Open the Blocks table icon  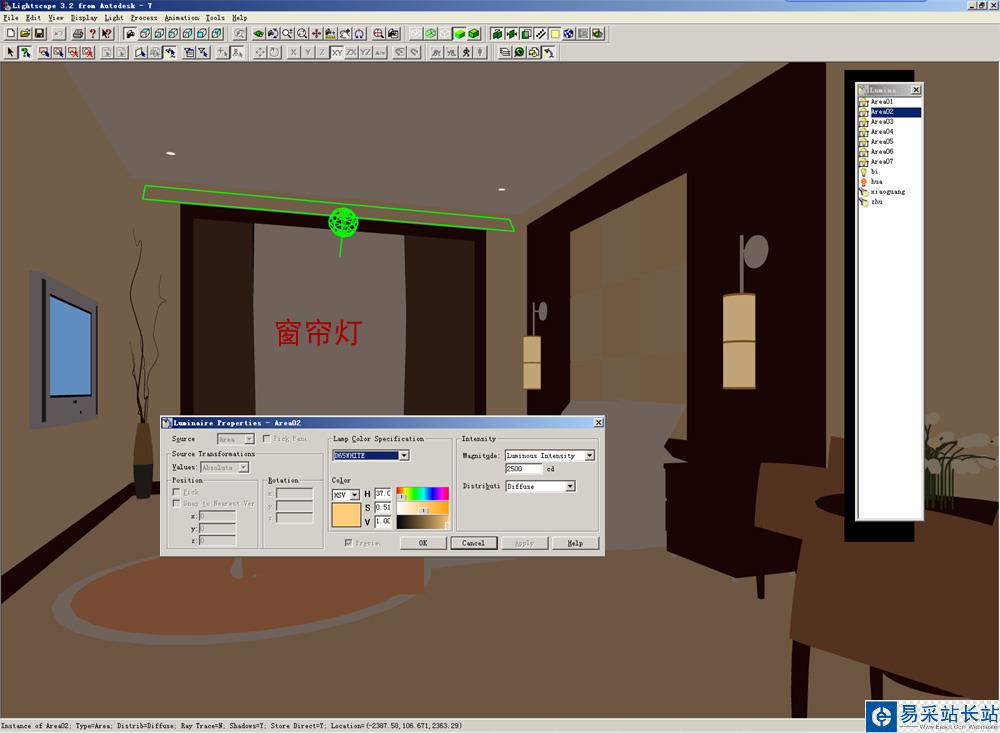click(x=534, y=52)
